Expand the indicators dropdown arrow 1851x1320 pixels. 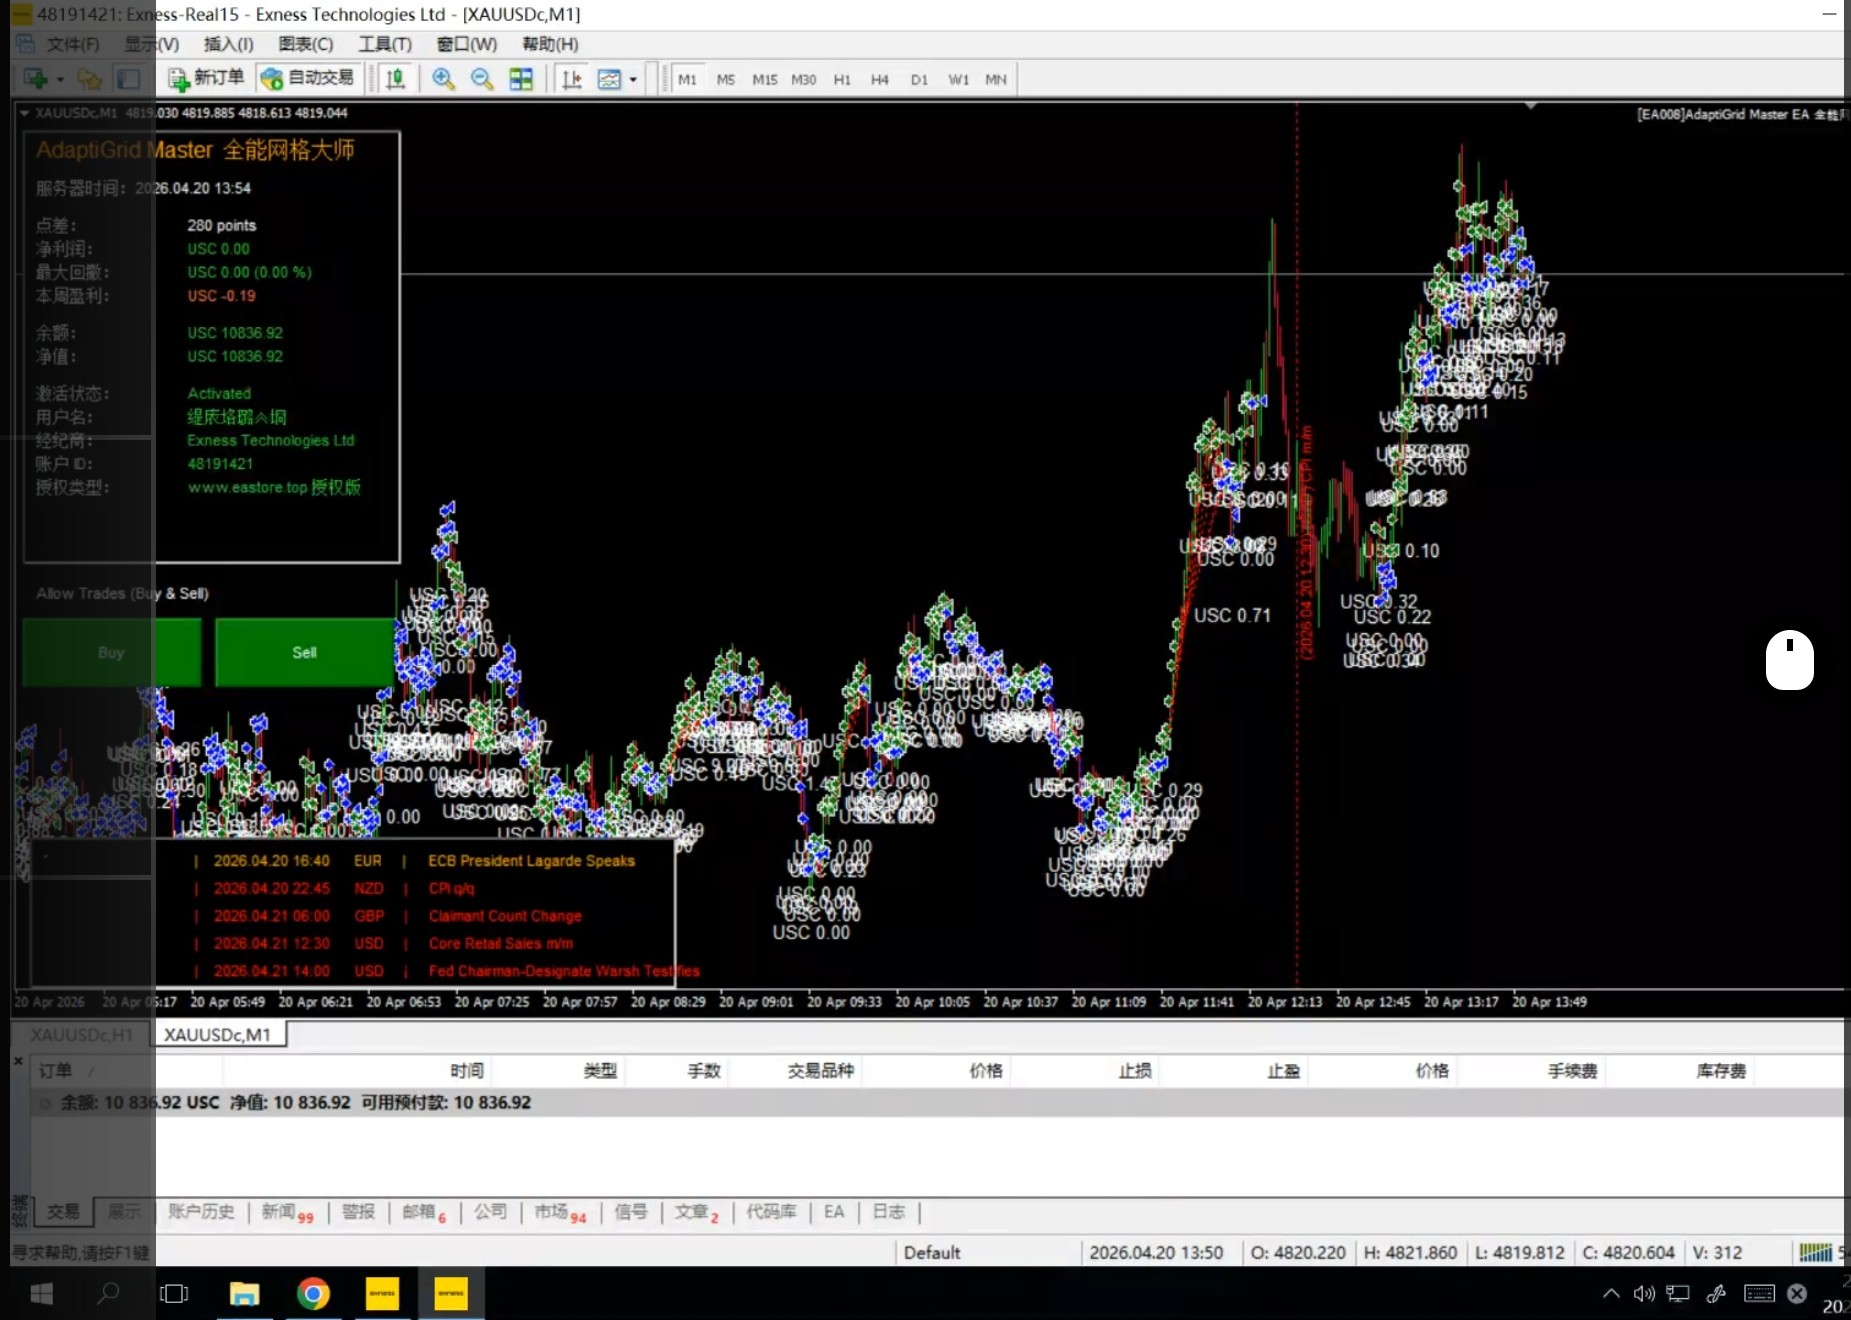point(633,80)
